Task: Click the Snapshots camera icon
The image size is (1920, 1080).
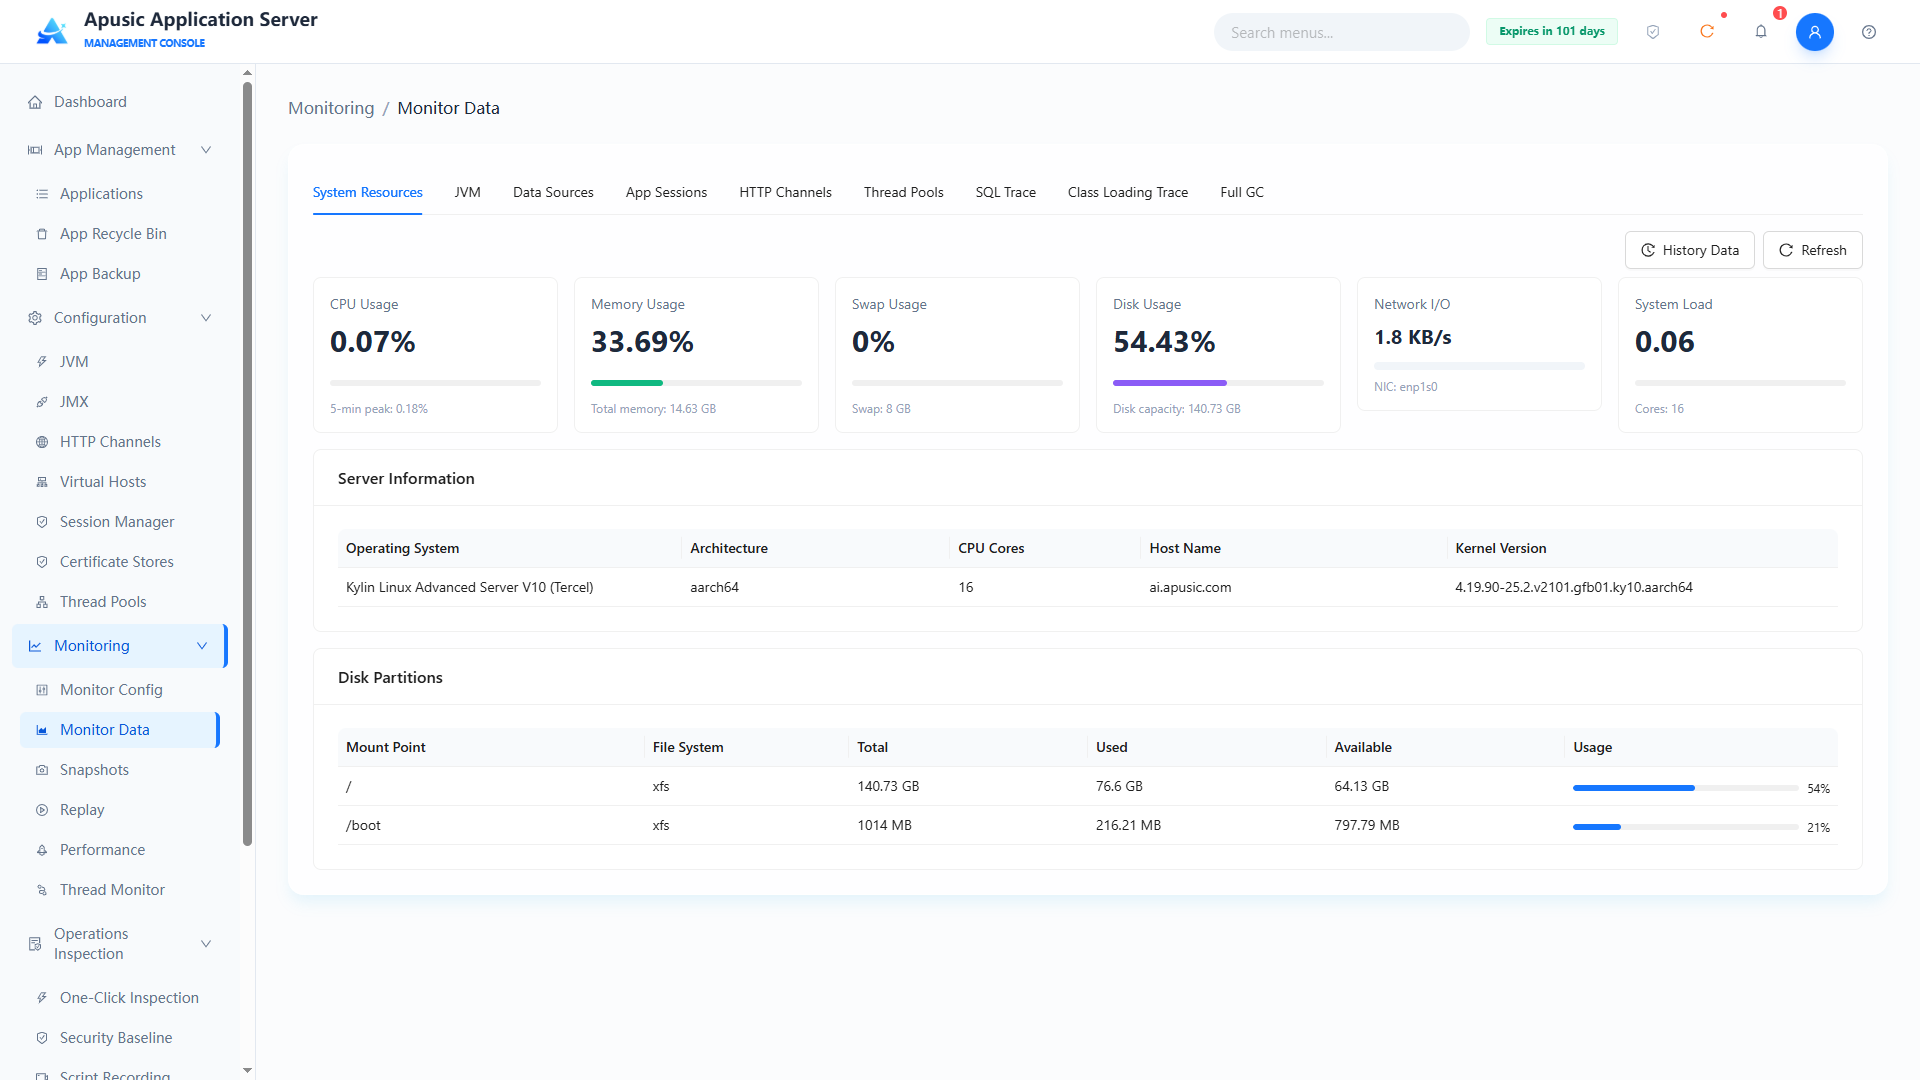Action: 42,770
